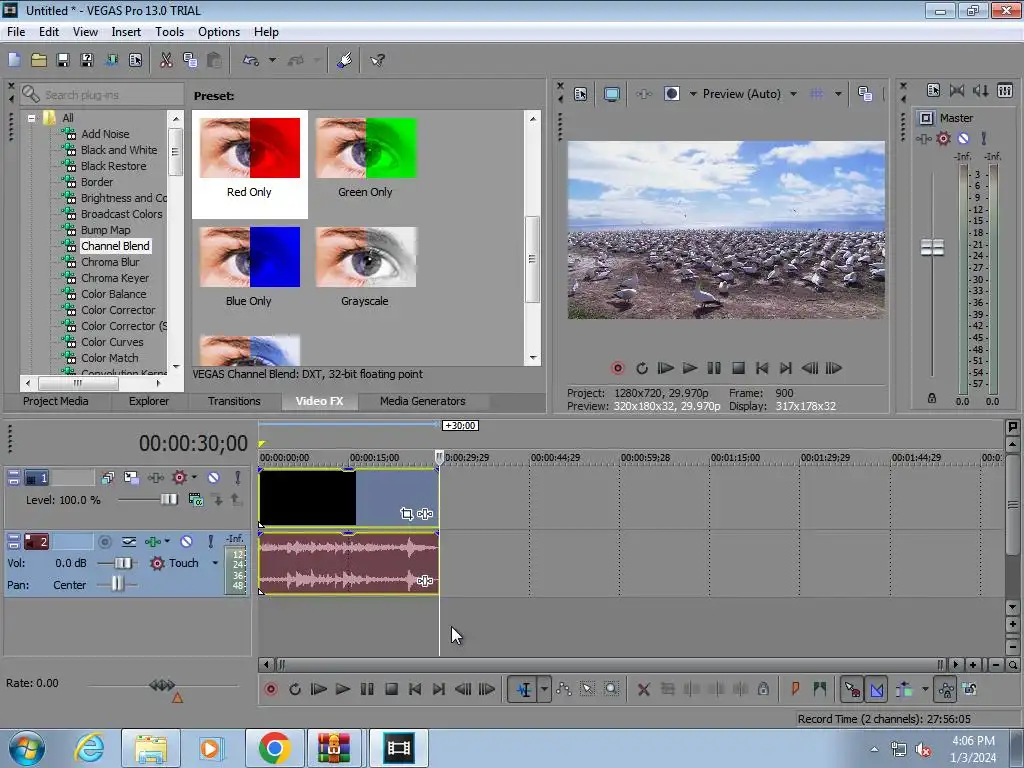Click the Open folder icon in the toolbar

tap(39, 61)
